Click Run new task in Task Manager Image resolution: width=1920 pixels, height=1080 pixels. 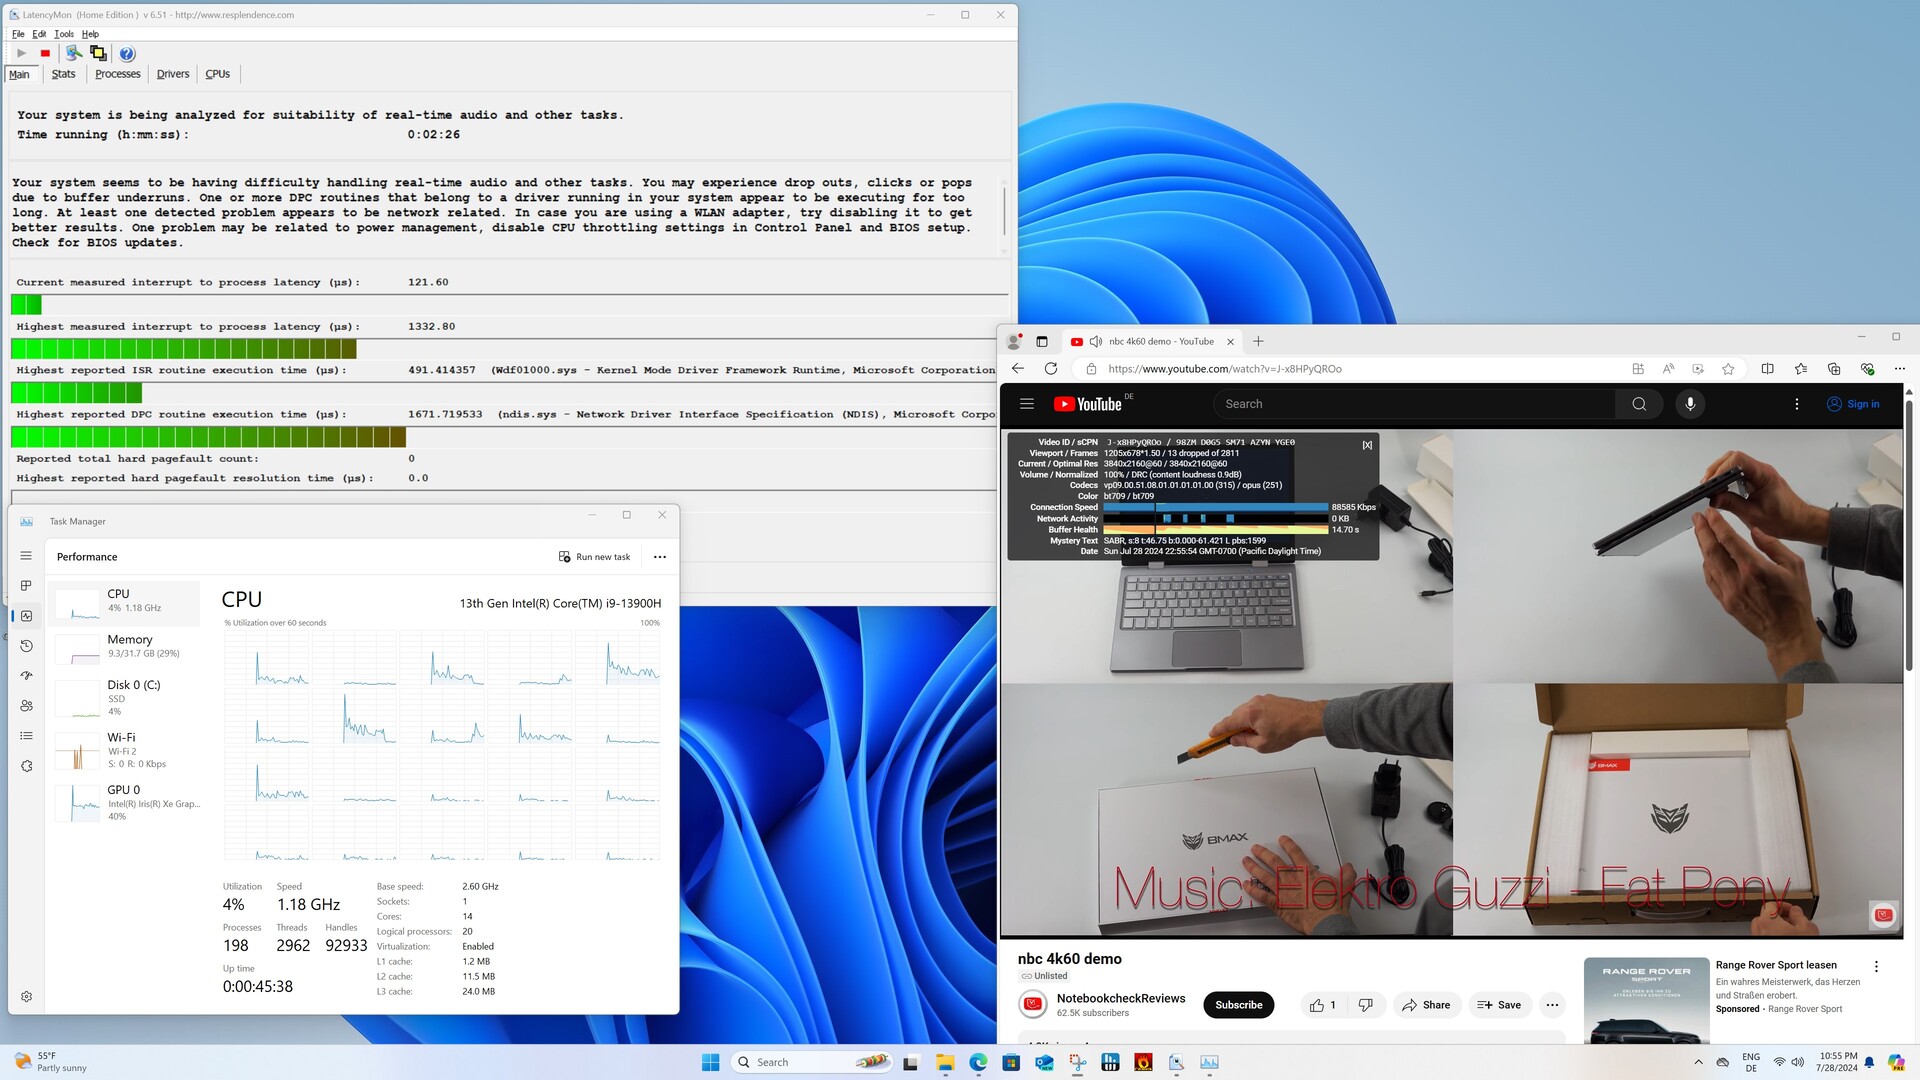(x=594, y=557)
